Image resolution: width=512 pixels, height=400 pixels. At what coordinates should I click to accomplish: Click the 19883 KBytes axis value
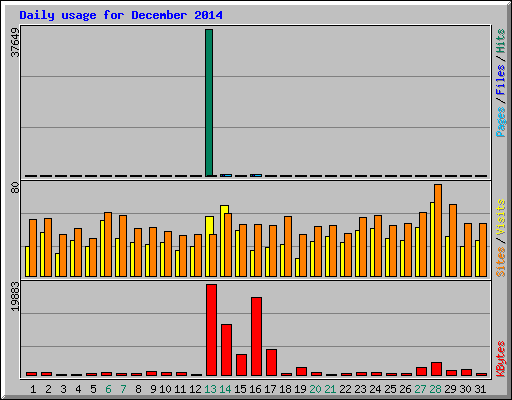(15, 296)
